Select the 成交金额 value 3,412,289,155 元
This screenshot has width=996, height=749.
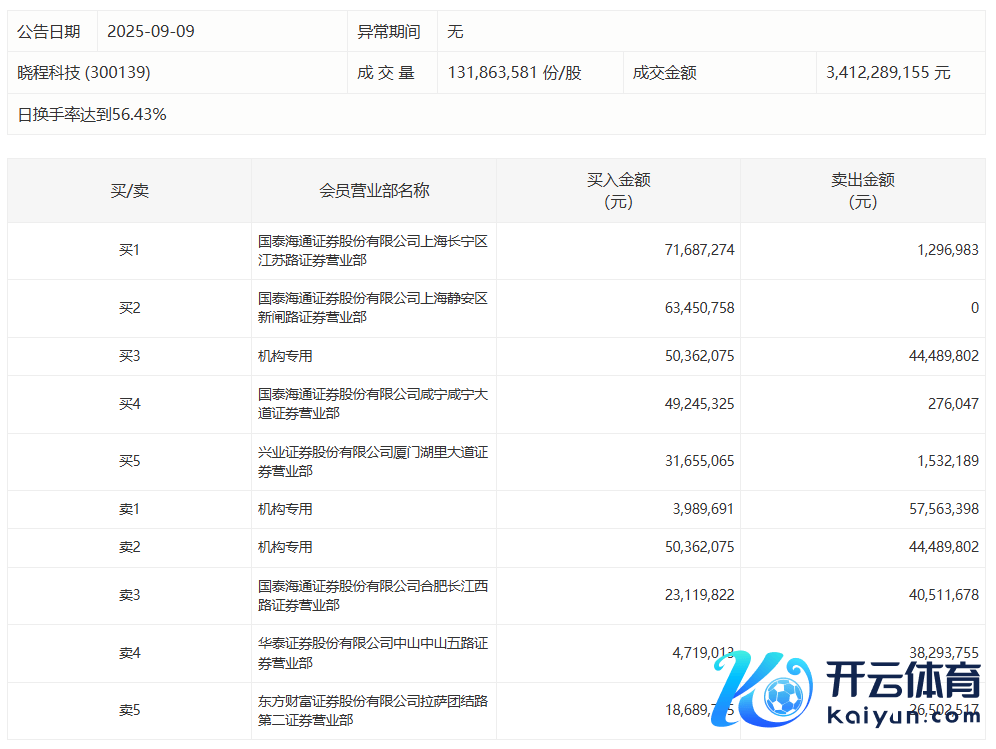888,73
